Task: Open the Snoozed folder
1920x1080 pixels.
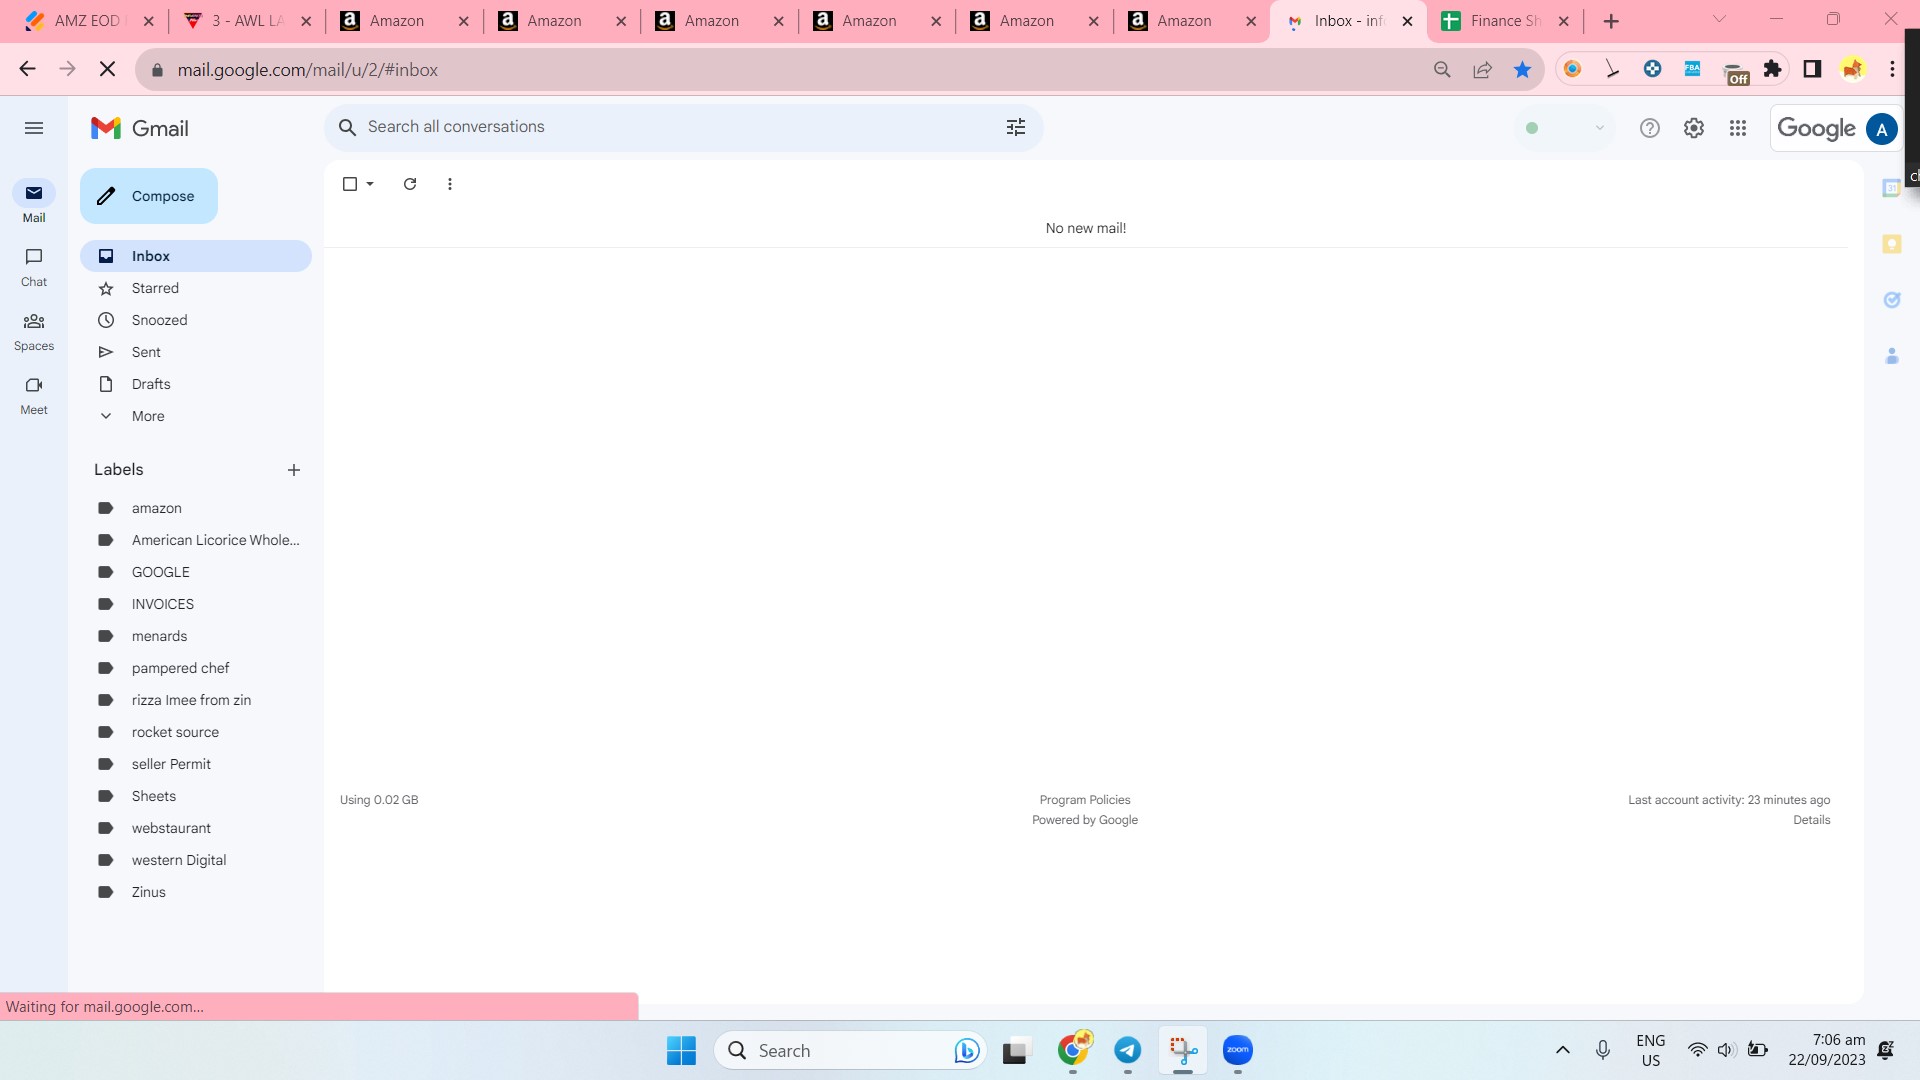Action: coord(196,320)
